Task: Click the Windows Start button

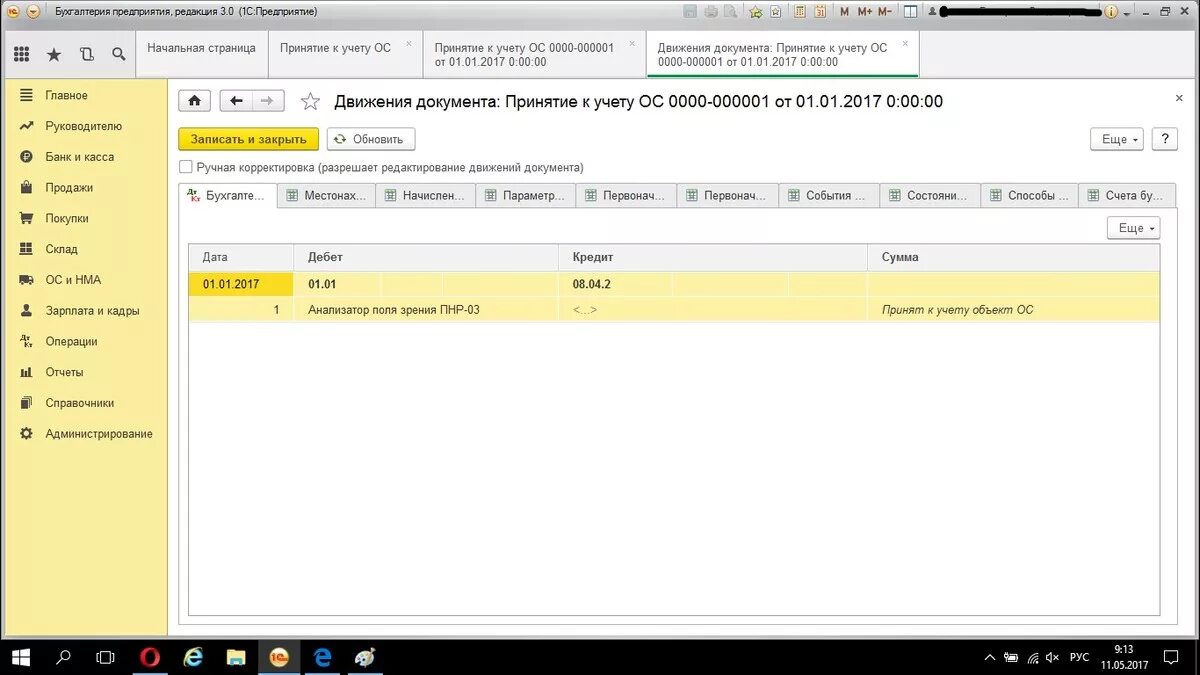Action: pos(20,657)
